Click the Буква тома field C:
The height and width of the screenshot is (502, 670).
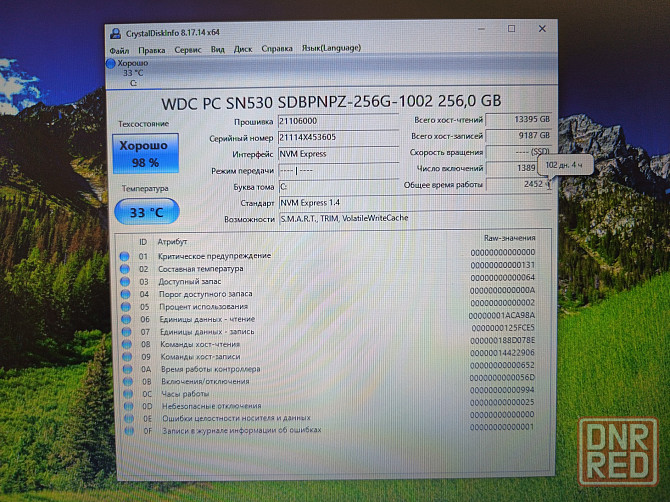point(338,187)
